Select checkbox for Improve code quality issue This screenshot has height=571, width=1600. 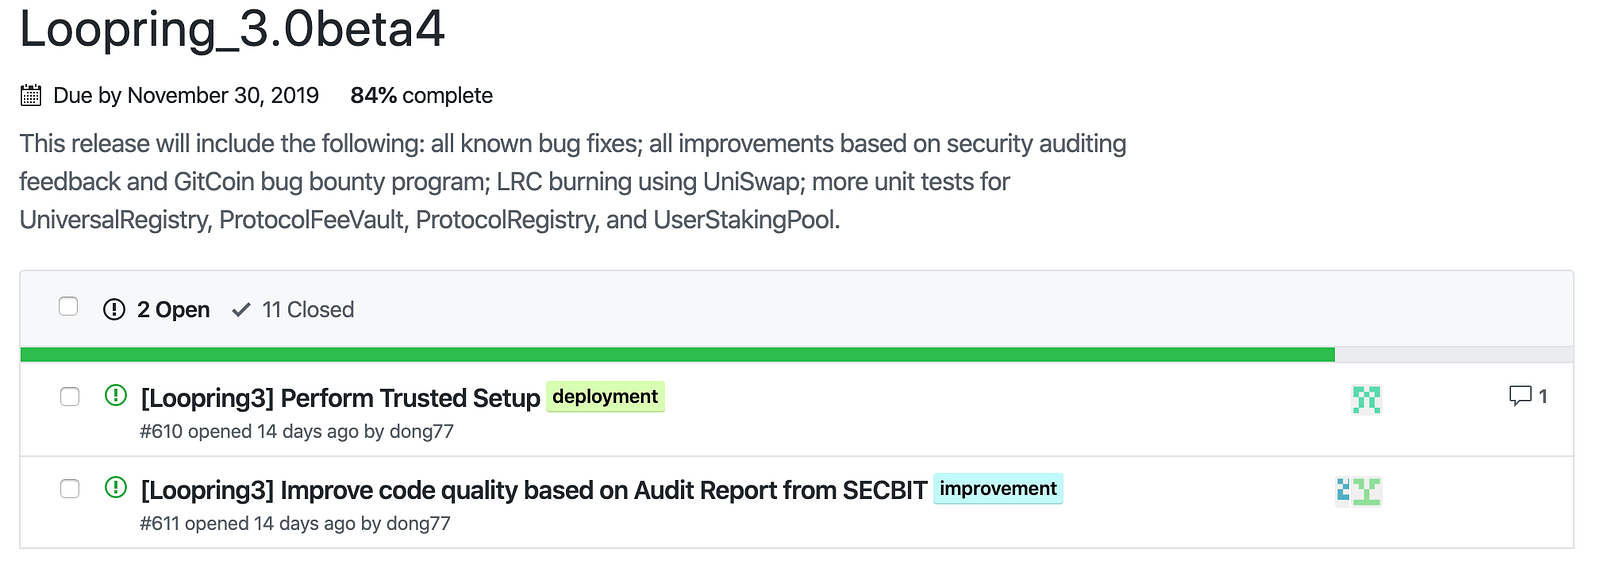pos(70,489)
